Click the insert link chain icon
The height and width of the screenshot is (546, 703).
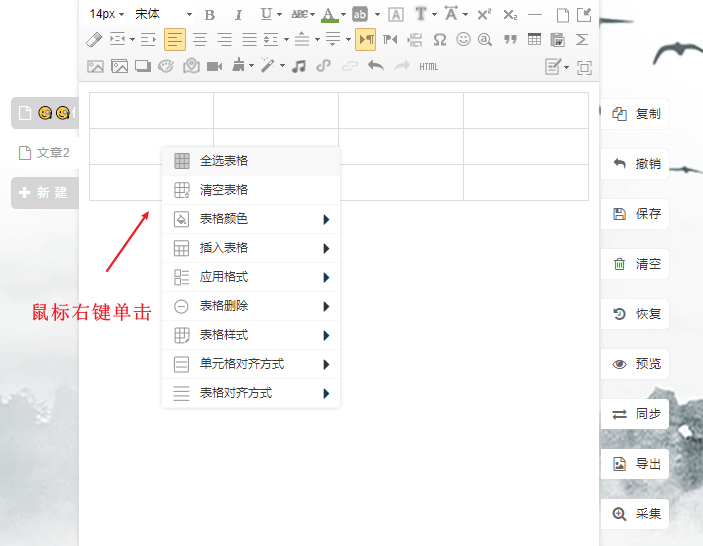click(x=323, y=66)
